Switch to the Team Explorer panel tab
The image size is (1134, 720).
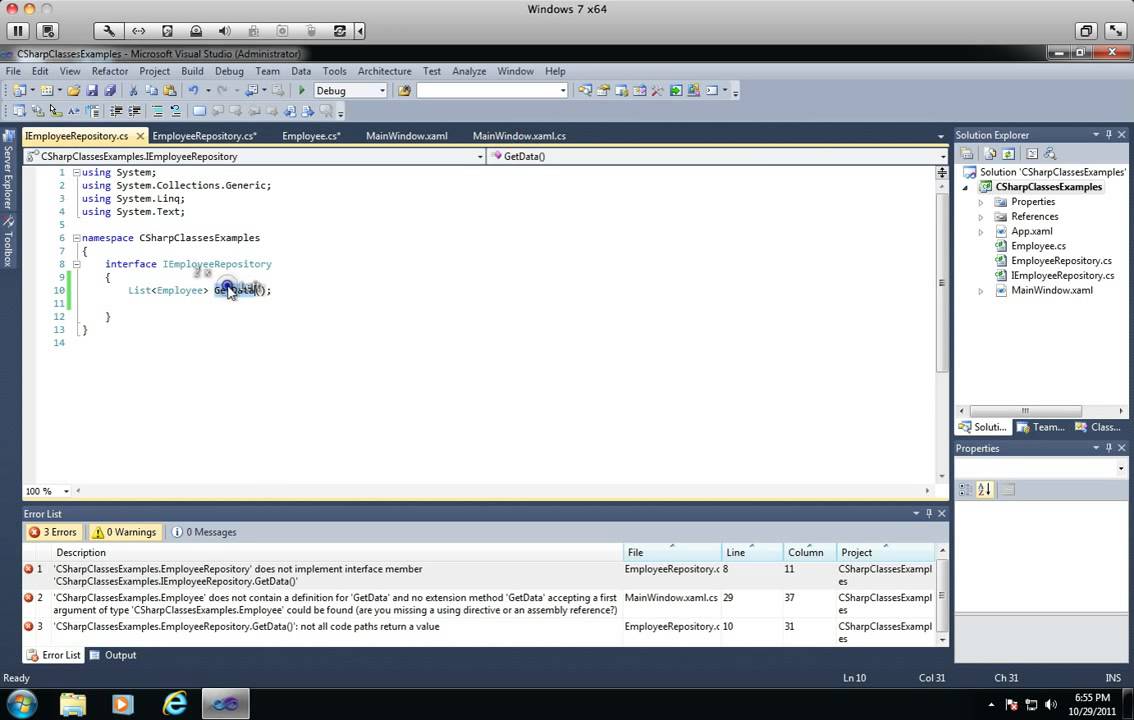tap(1040, 427)
